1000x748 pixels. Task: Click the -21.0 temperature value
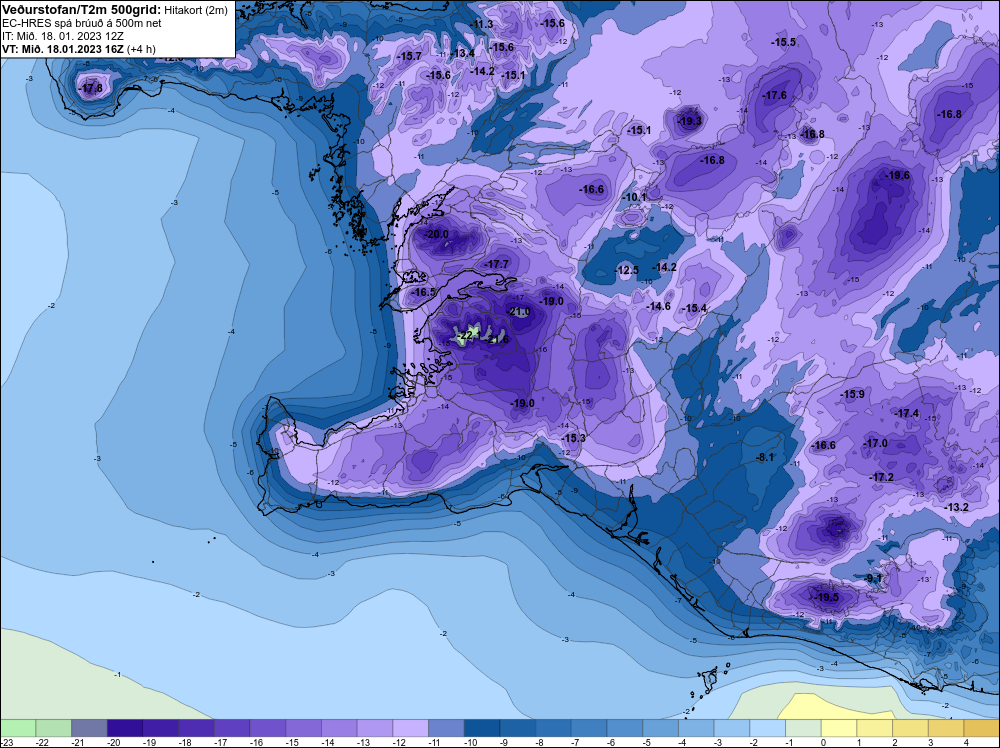520,312
